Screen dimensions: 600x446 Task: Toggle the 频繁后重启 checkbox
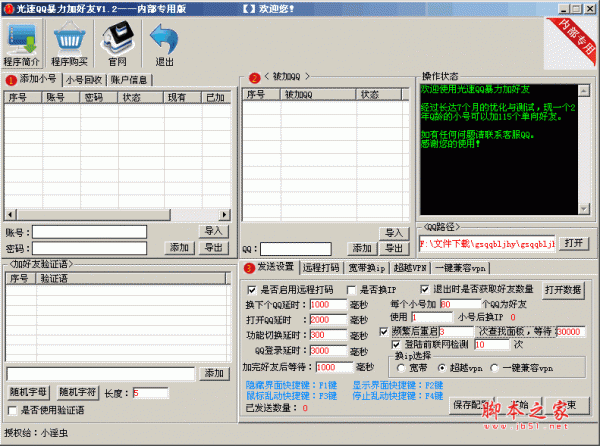pyautogui.click(x=384, y=331)
